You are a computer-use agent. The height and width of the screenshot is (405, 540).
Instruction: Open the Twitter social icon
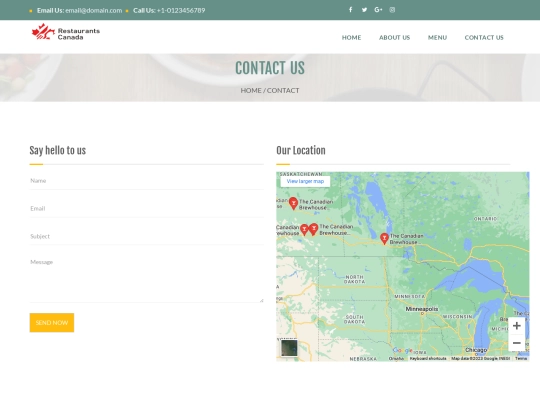[x=364, y=10]
